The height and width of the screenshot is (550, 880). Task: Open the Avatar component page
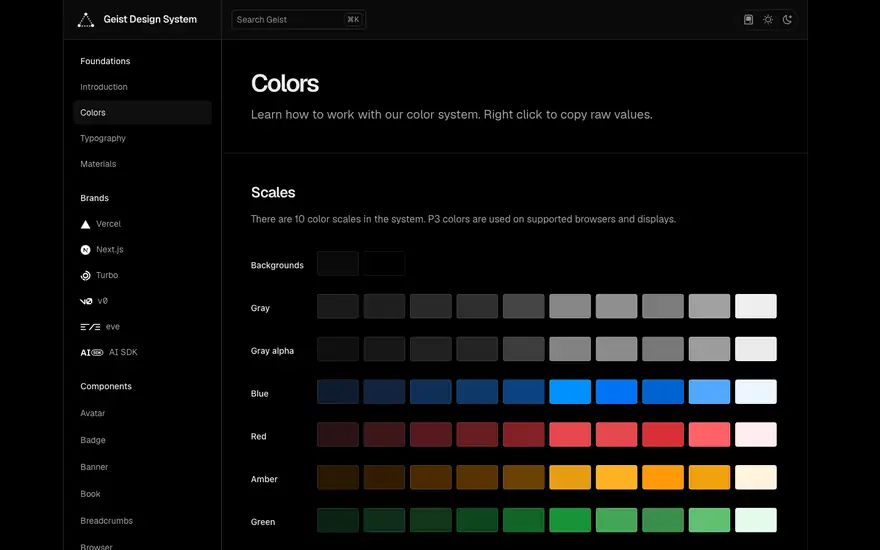click(x=93, y=413)
